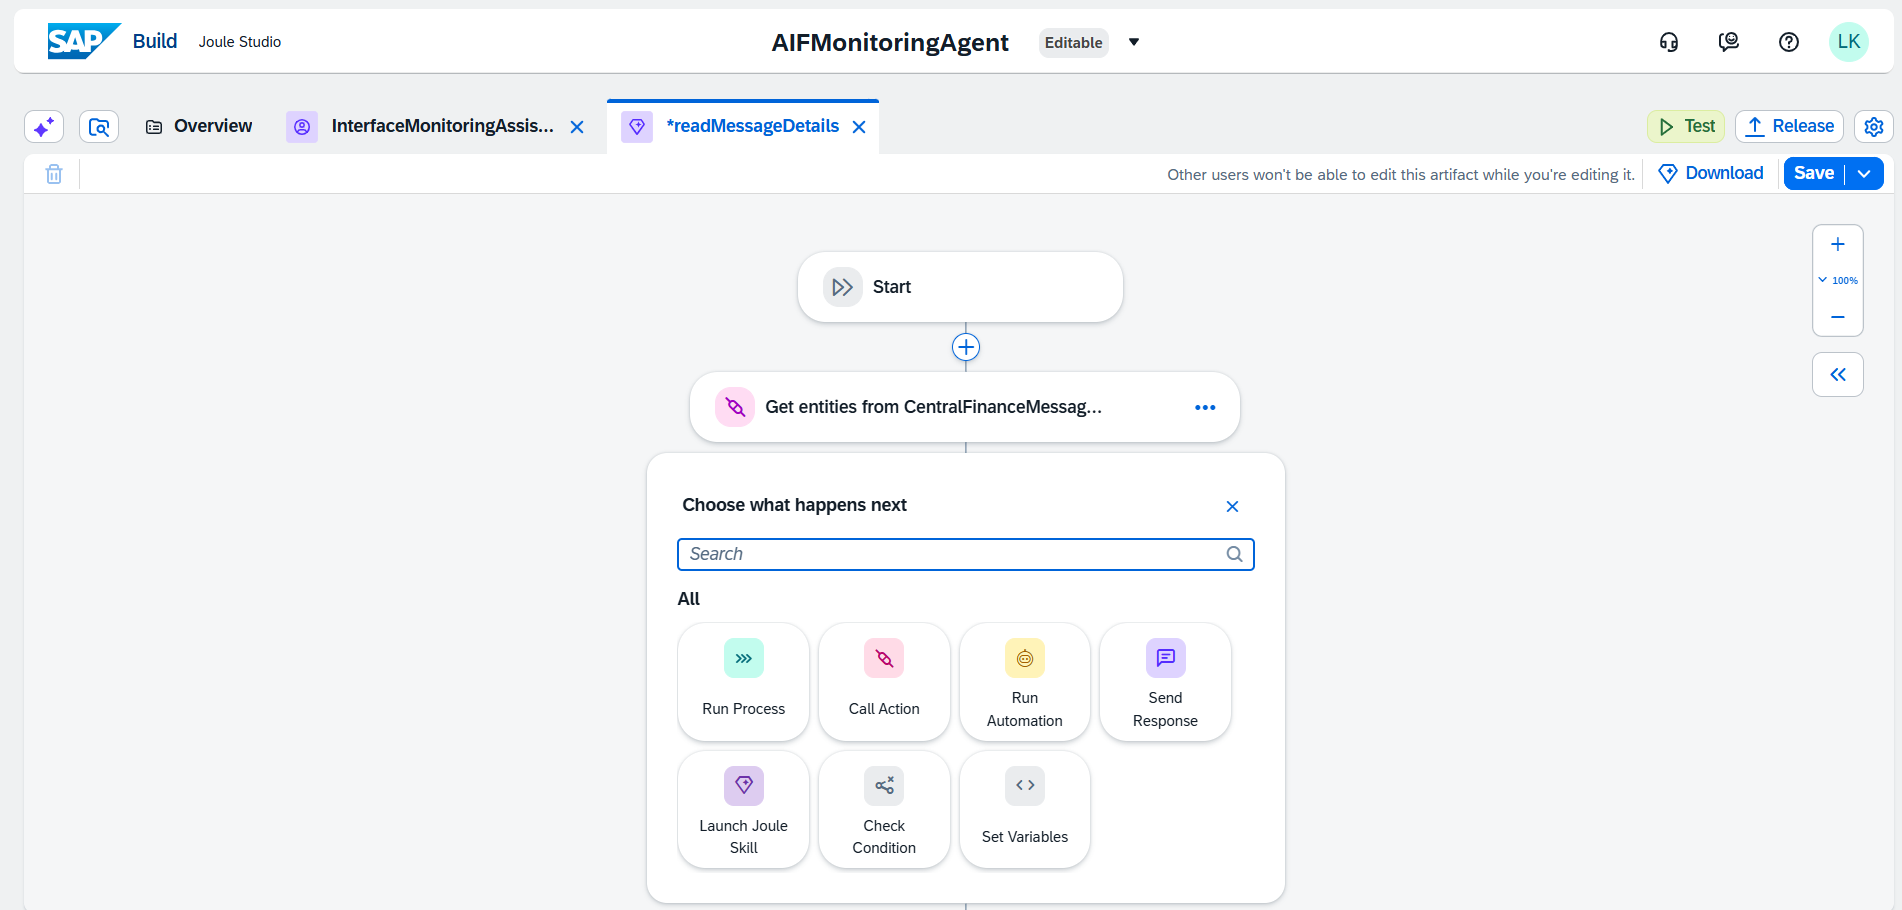Choose the Launch Joule Skill option

(744, 810)
